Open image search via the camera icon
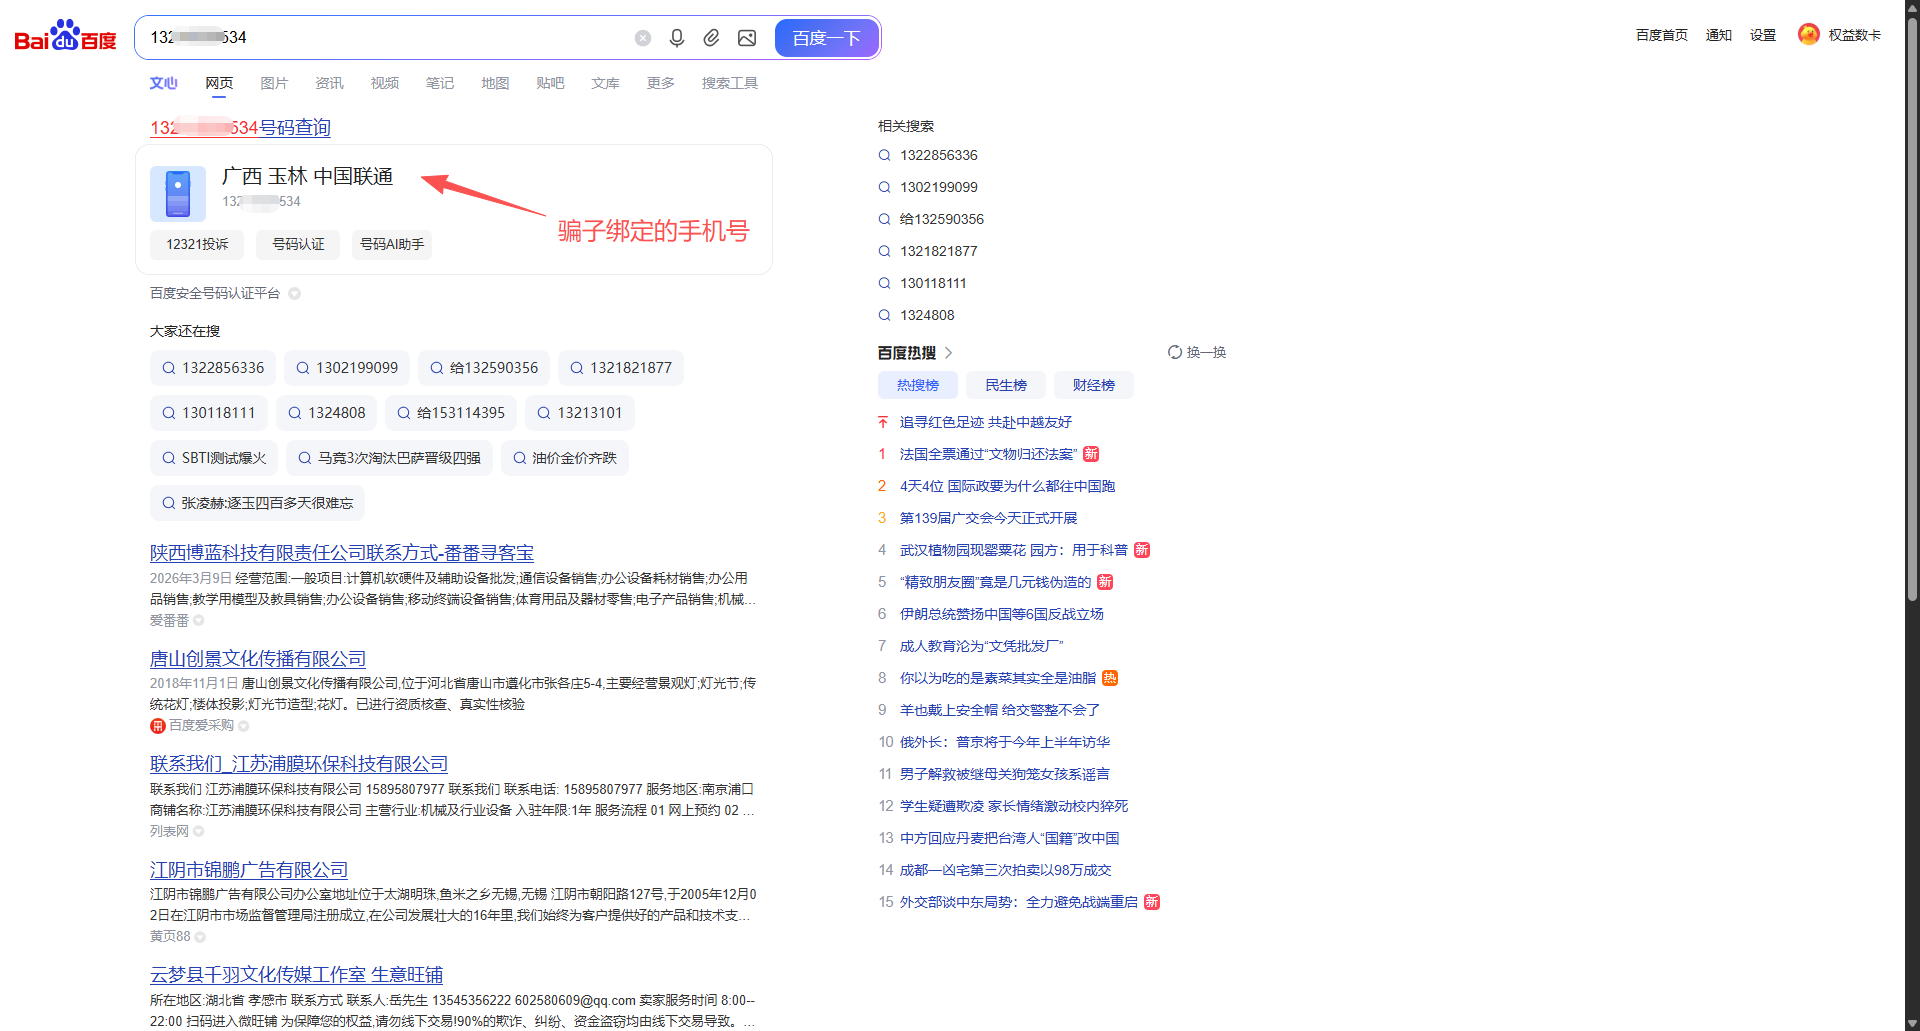This screenshot has width=1920, height=1031. (x=747, y=37)
